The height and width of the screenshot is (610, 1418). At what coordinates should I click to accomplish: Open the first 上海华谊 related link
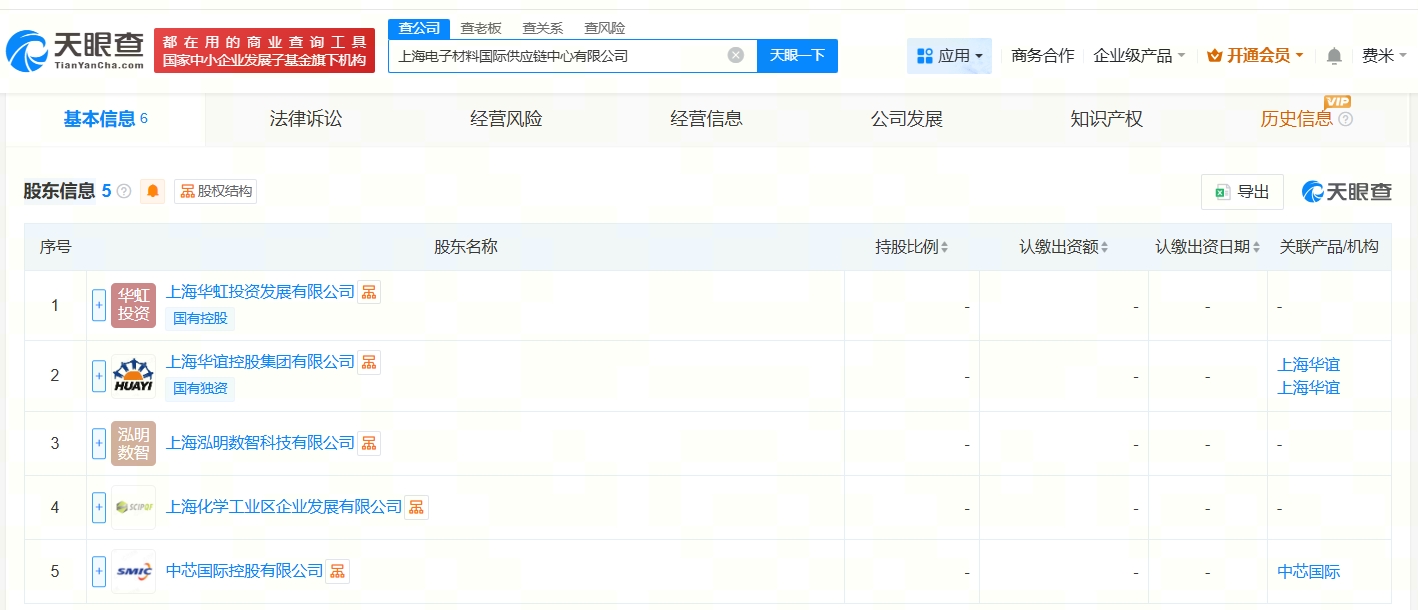(1308, 365)
